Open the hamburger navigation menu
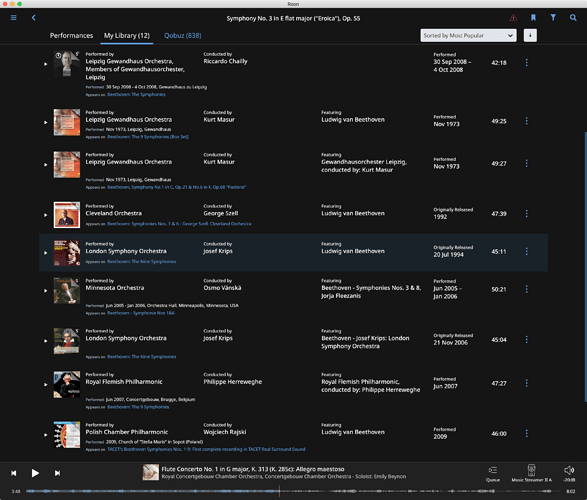 (13, 18)
